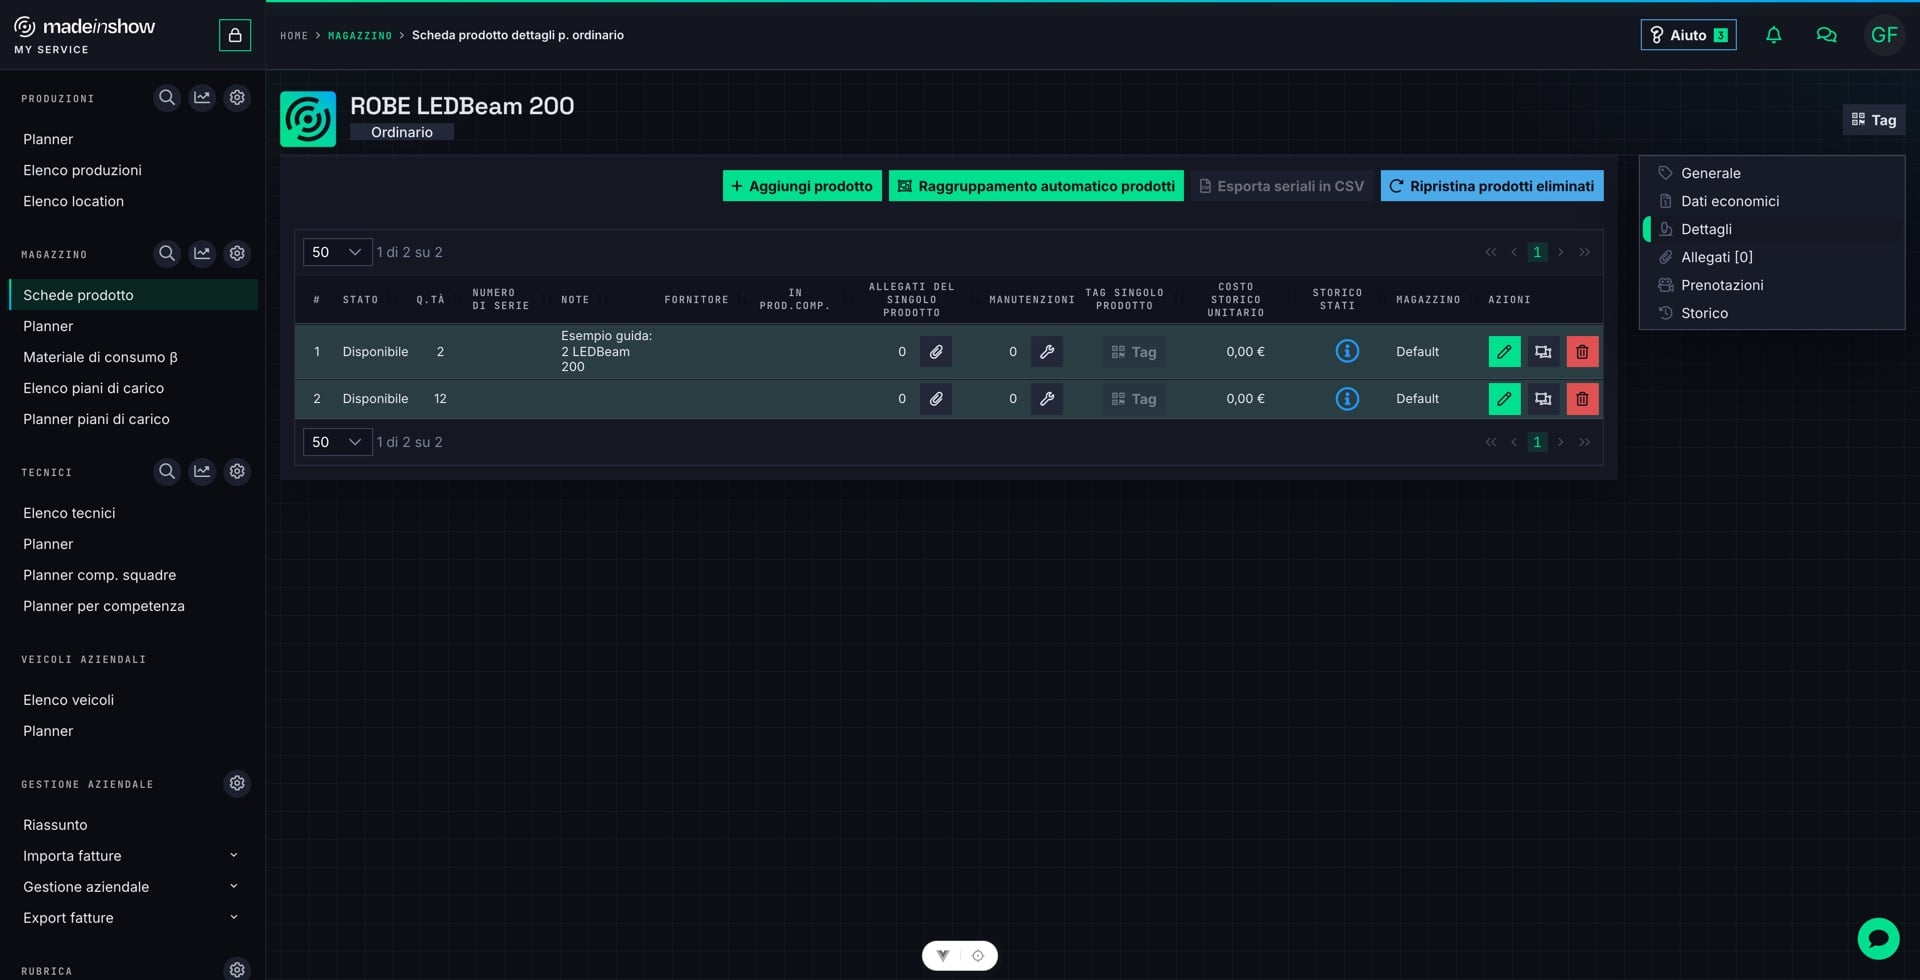Go to first page in top pagination

click(1491, 252)
